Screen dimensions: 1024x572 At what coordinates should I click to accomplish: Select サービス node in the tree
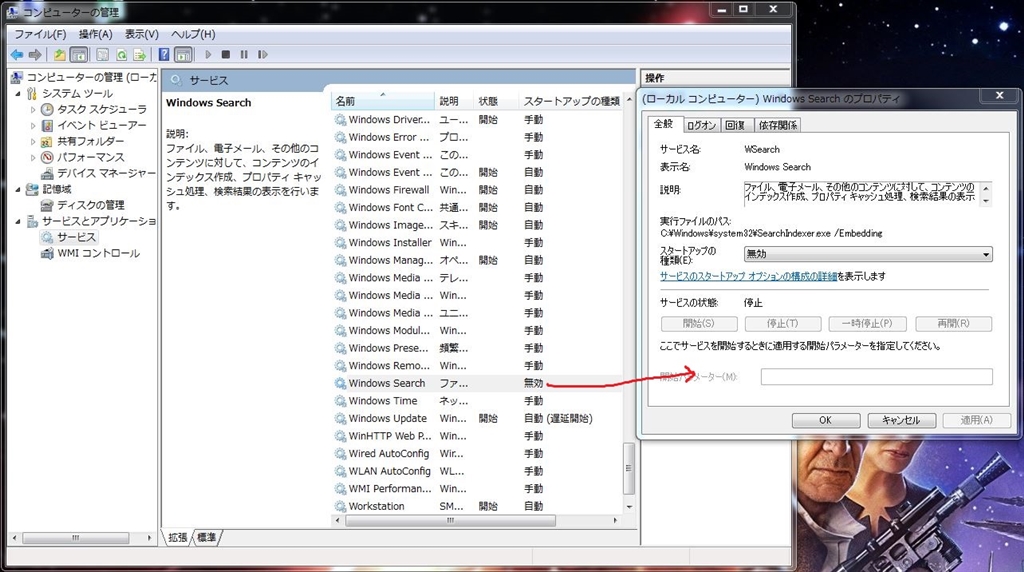point(76,237)
